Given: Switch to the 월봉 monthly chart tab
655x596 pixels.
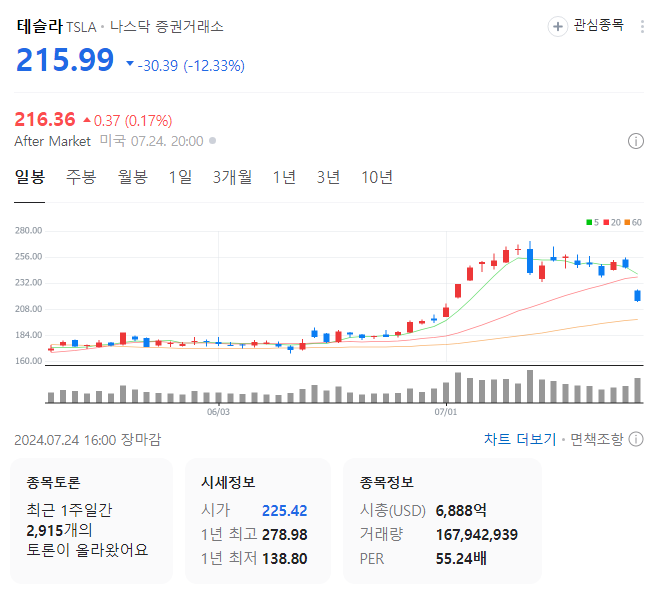Looking at the screenshot, I should [x=132, y=177].
